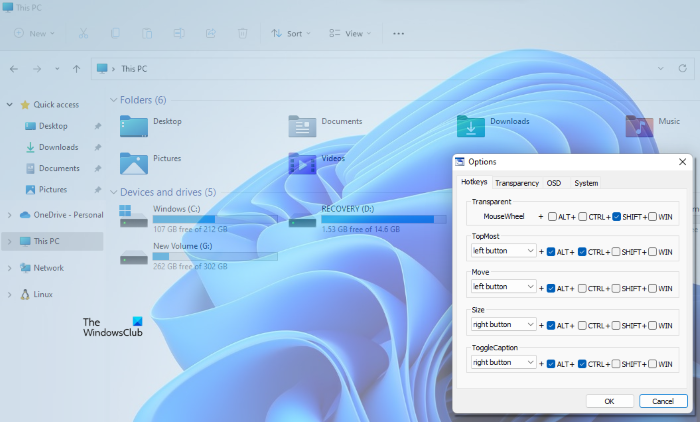700x422 pixels.
Task: Enable WIN checkbox in TopMost group
Action: (x=652, y=252)
